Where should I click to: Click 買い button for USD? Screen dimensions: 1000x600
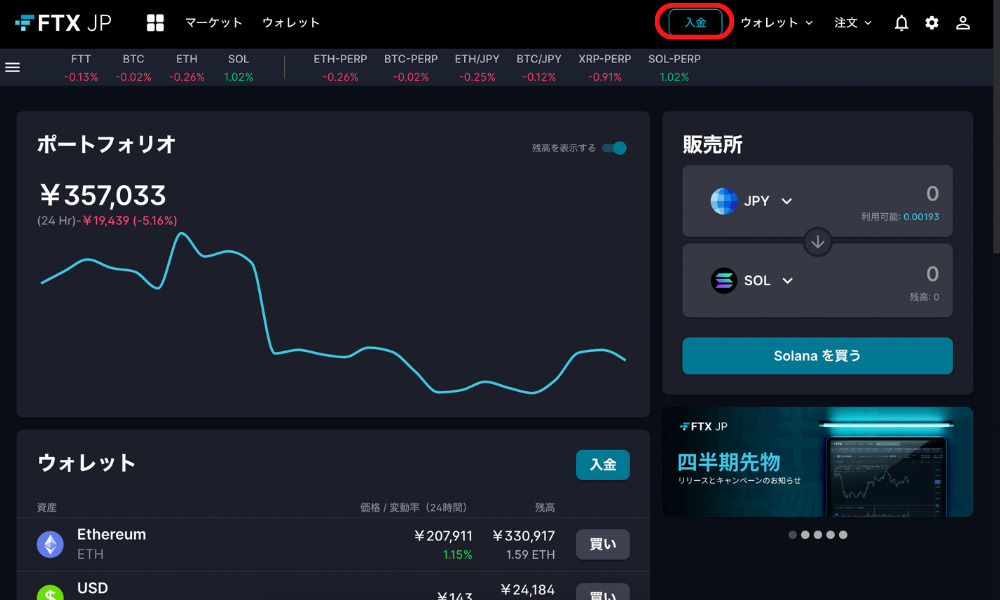point(603,592)
